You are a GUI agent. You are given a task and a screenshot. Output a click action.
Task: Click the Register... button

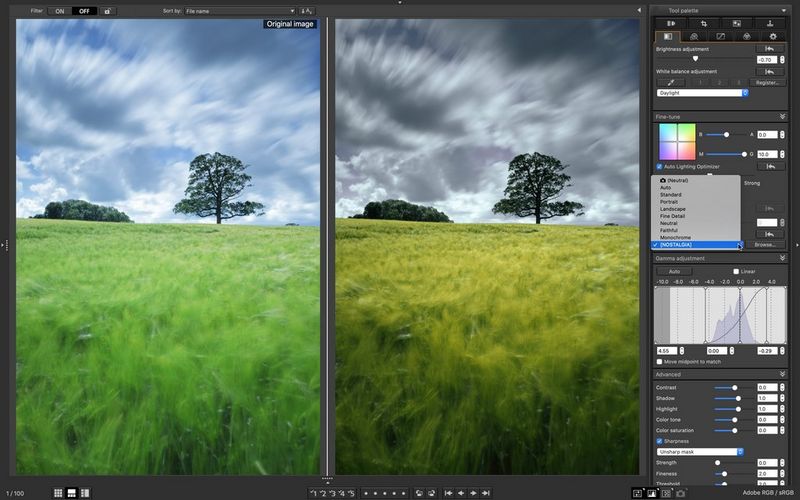(x=766, y=82)
